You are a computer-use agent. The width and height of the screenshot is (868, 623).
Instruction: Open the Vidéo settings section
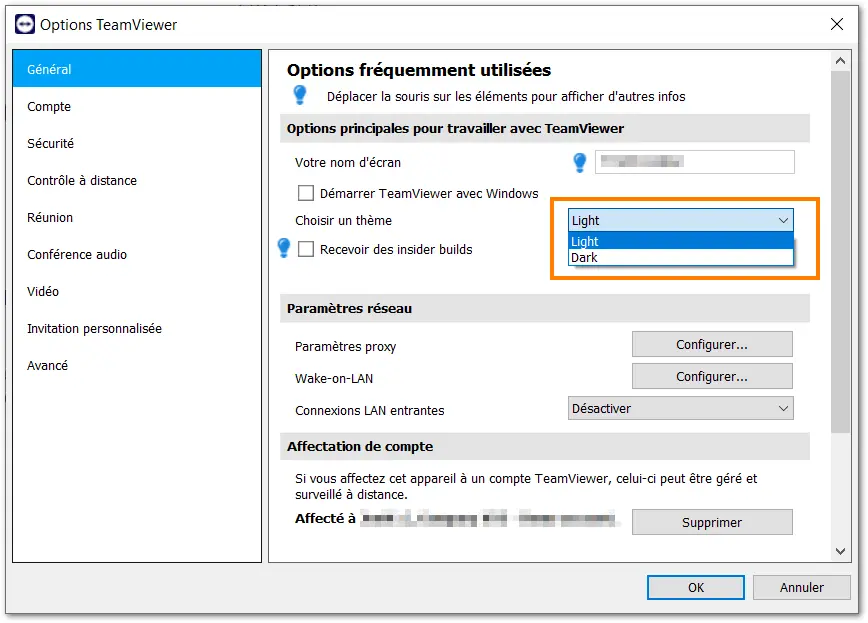tap(137, 291)
